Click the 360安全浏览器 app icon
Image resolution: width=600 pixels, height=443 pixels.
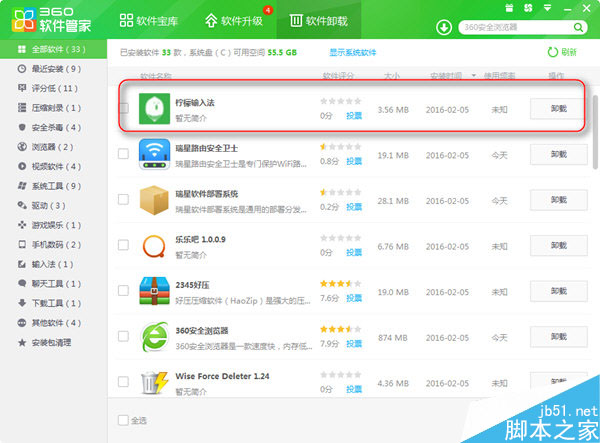(154, 337)
